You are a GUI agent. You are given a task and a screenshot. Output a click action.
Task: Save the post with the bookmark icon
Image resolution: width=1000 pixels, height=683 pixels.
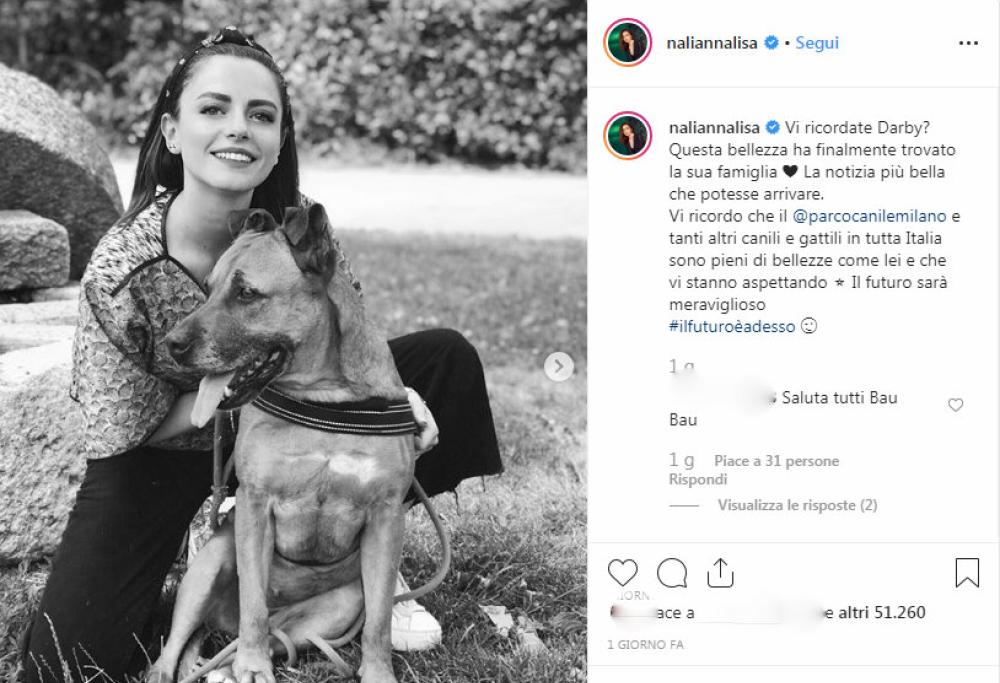point(966,573)
